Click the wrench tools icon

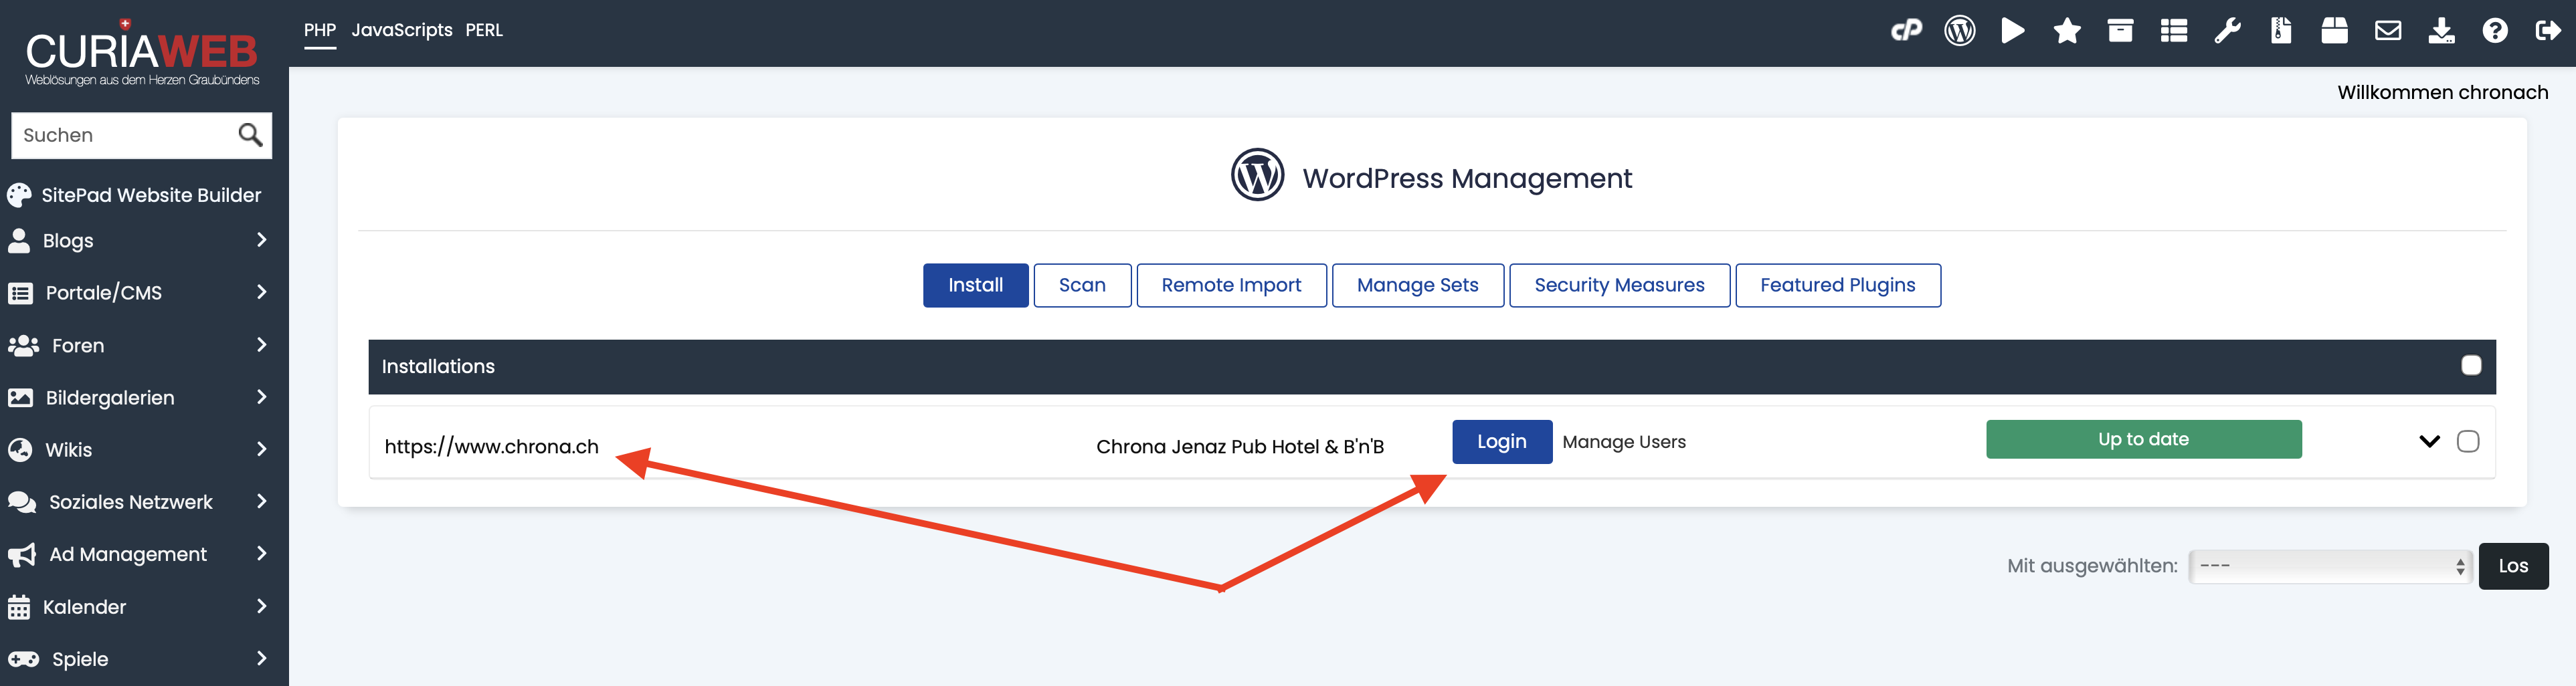[x=2227, y=31]
